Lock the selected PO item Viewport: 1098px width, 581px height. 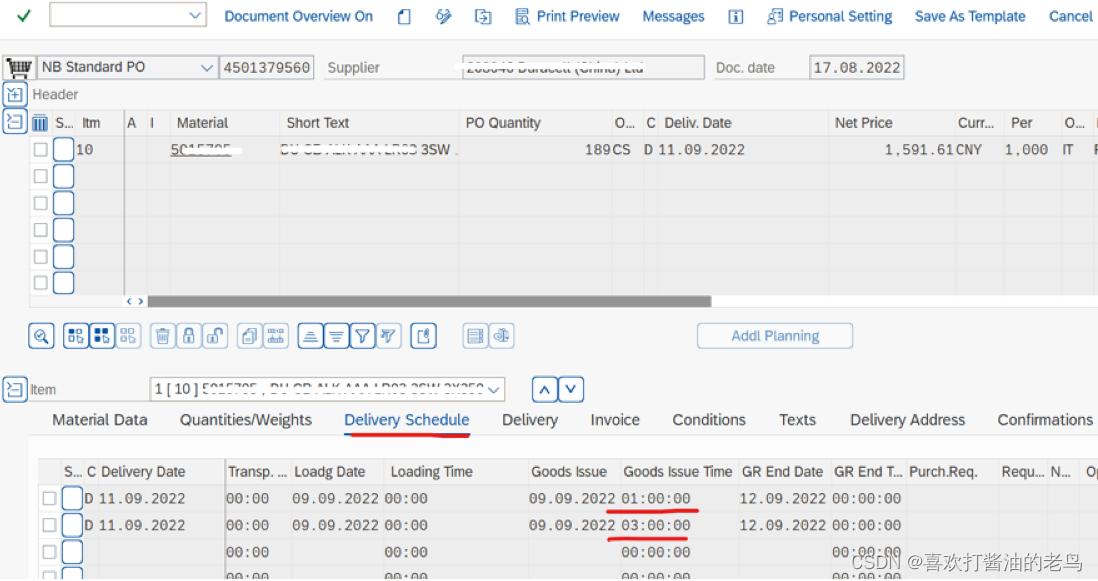tap(189, 335)
